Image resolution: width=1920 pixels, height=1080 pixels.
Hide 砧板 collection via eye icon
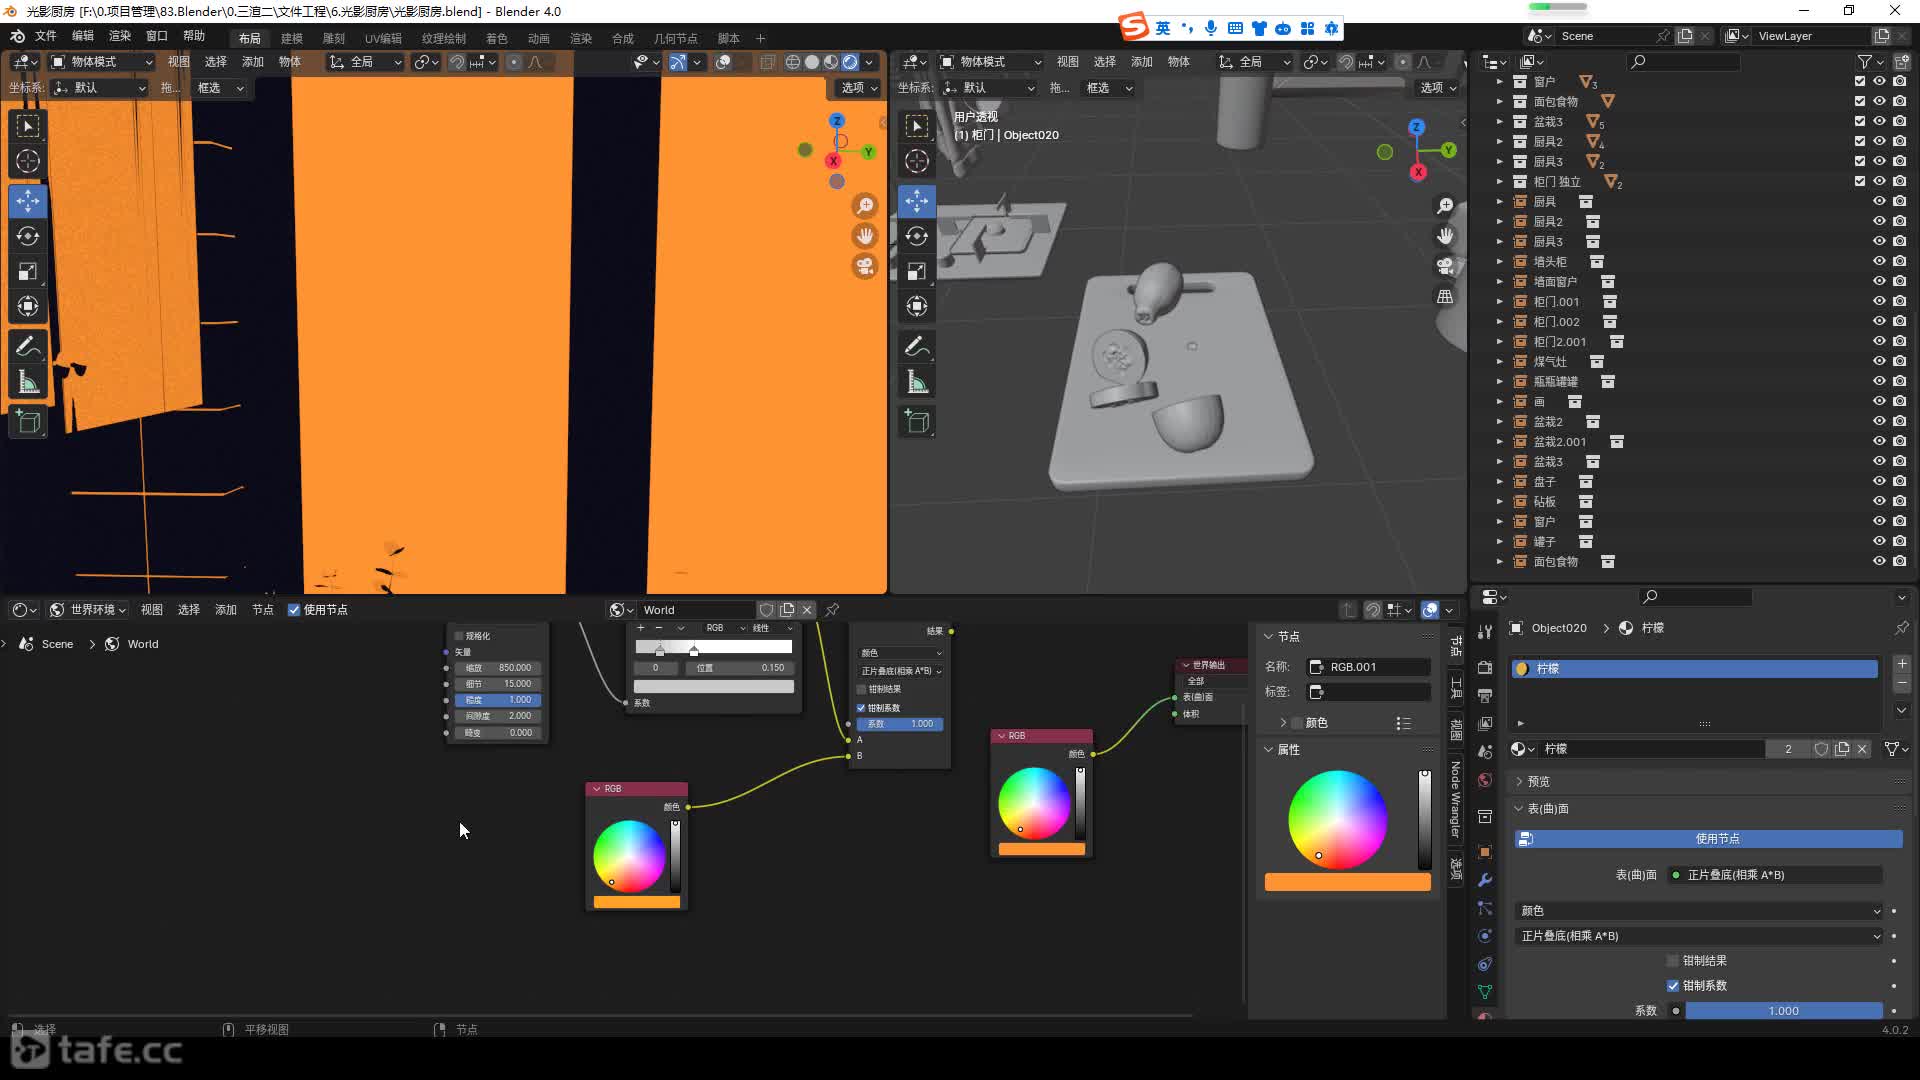click(1879, 502)
